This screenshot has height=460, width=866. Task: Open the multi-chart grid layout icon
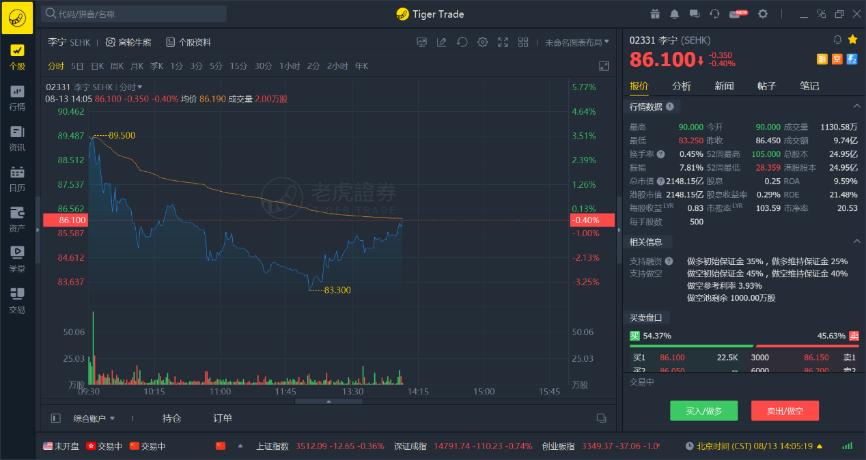click(523, 42)
